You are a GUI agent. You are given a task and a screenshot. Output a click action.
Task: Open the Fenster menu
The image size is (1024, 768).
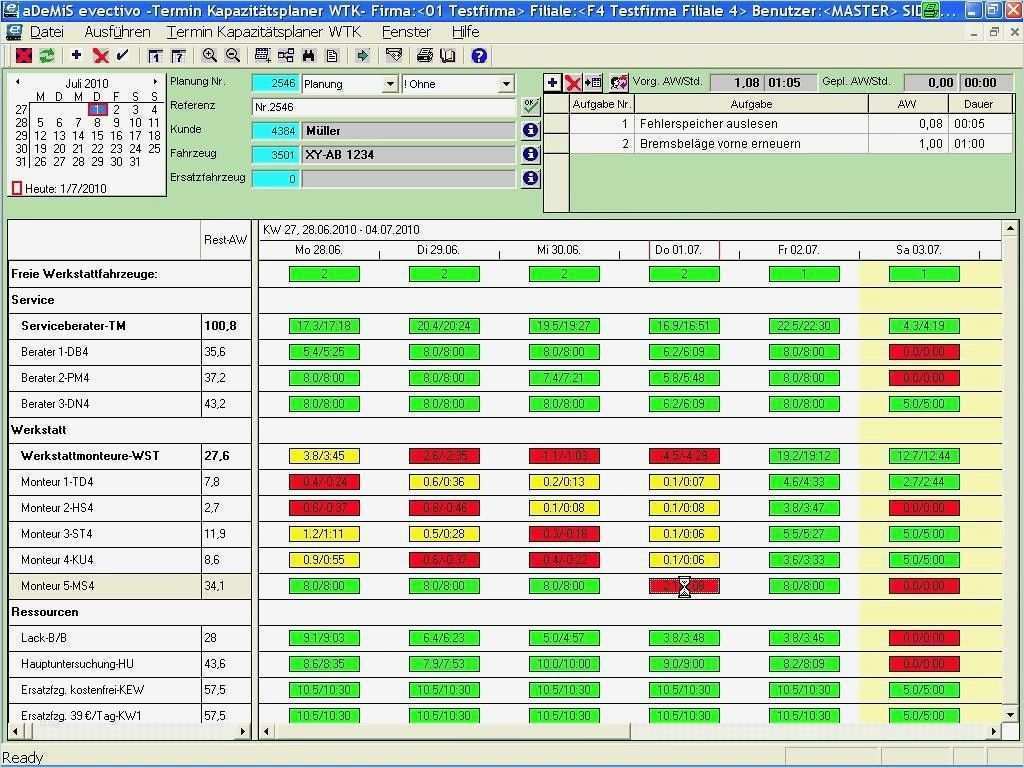[407, 32]
